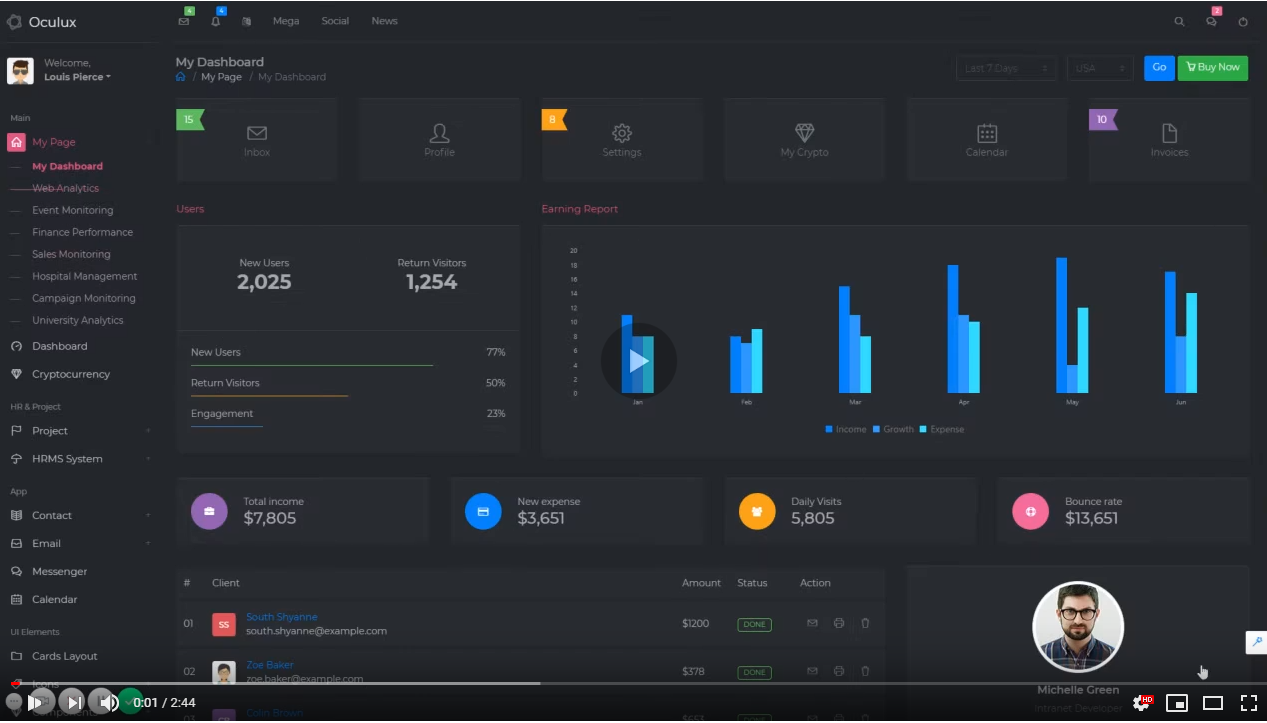Screen dimensions: 1267x723
Task: Select Finance Performance in sidebar
Action: click(82, 232)
